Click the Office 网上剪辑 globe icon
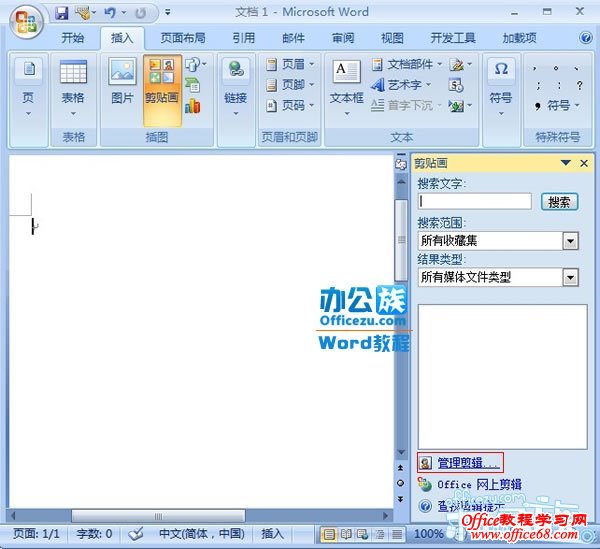600x549 pixels. (425, 485)
